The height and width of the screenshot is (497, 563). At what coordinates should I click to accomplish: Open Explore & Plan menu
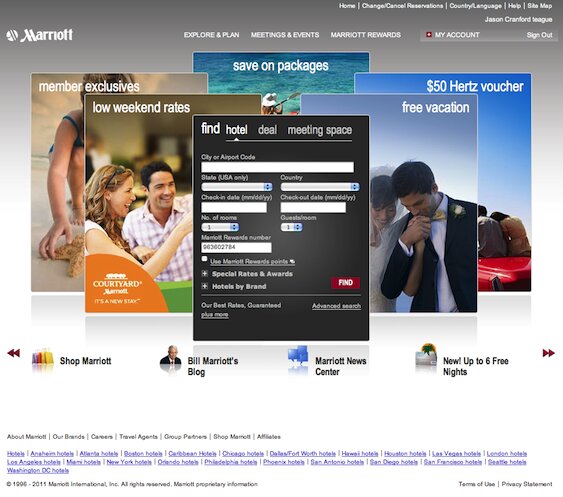(x=211, y=35)
